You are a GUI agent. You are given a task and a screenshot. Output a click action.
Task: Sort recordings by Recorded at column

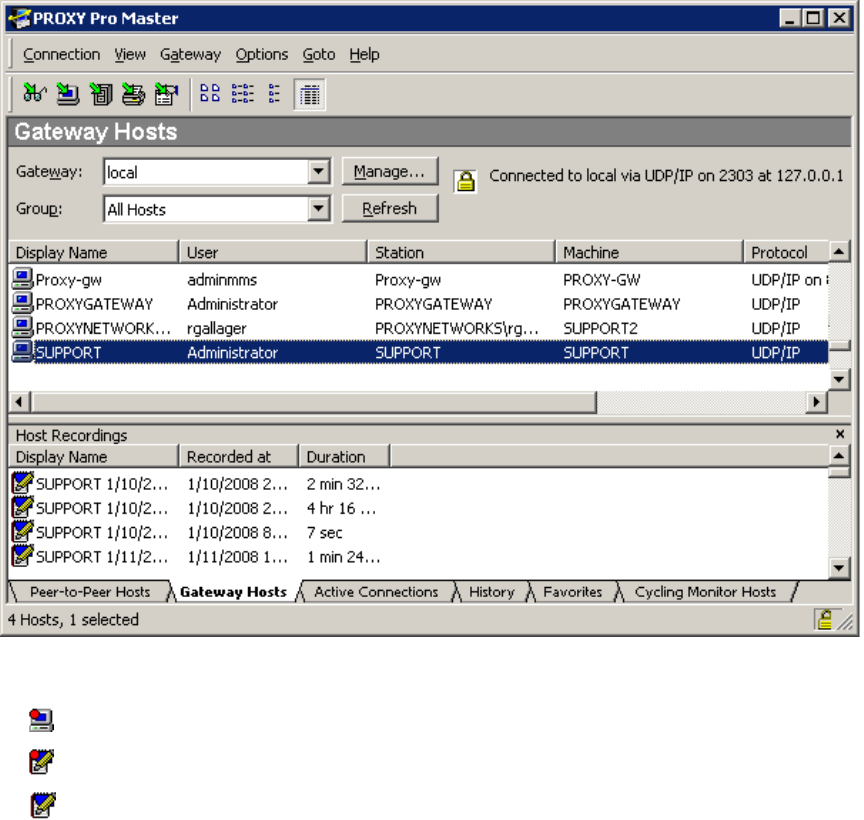(238, 457)
